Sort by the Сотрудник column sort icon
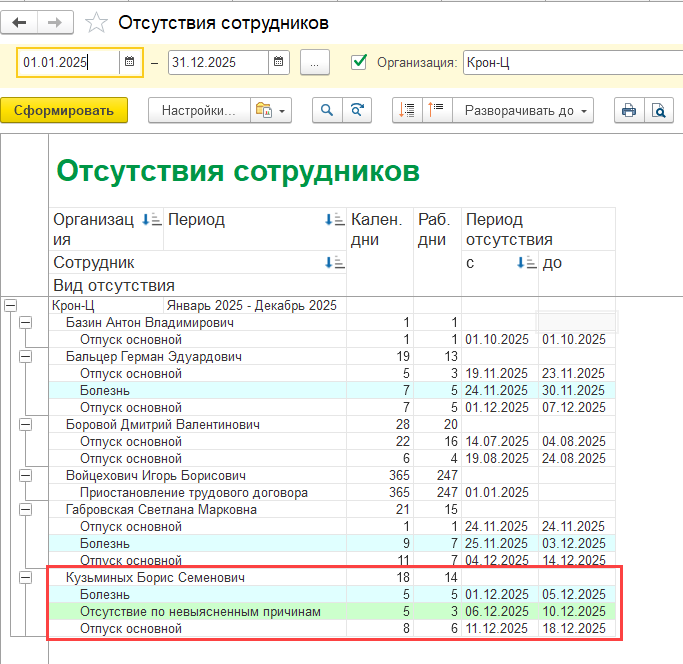Screen dimensions: 683x664 pyautogui.click(x=334, y=262)
